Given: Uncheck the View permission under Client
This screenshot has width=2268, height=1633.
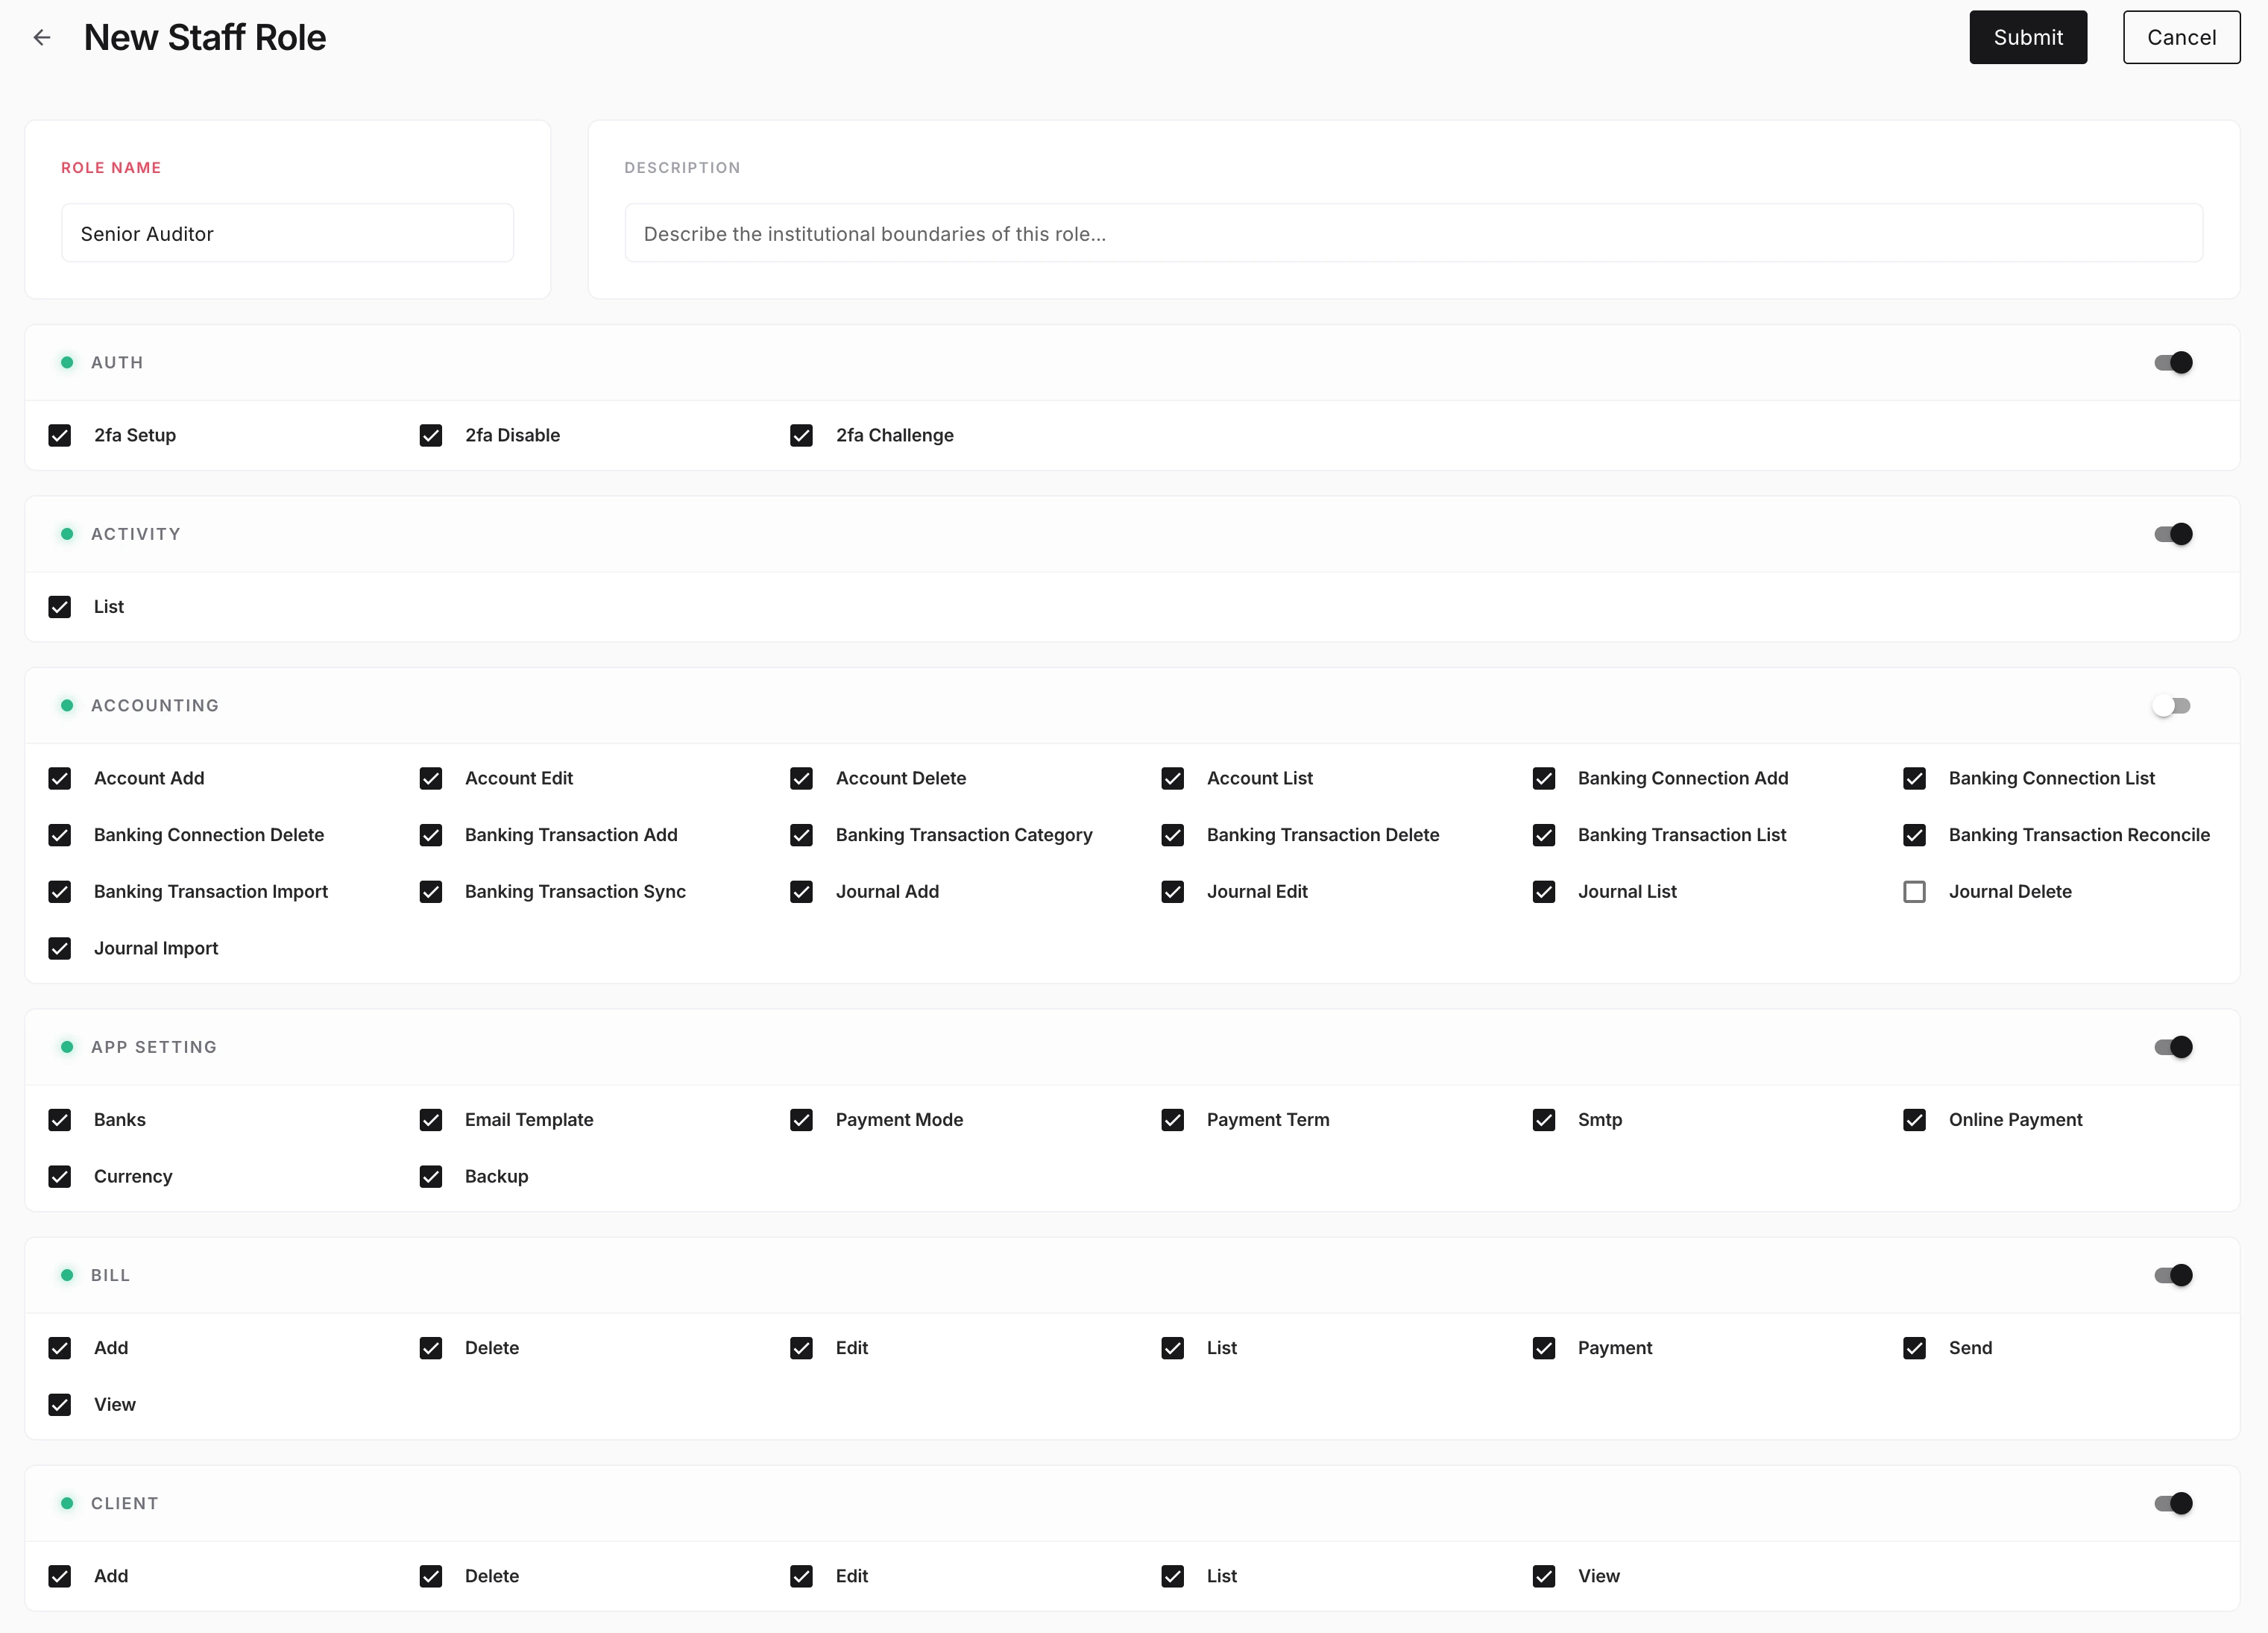Looking at the screenshot, I should [1543, 1575].
